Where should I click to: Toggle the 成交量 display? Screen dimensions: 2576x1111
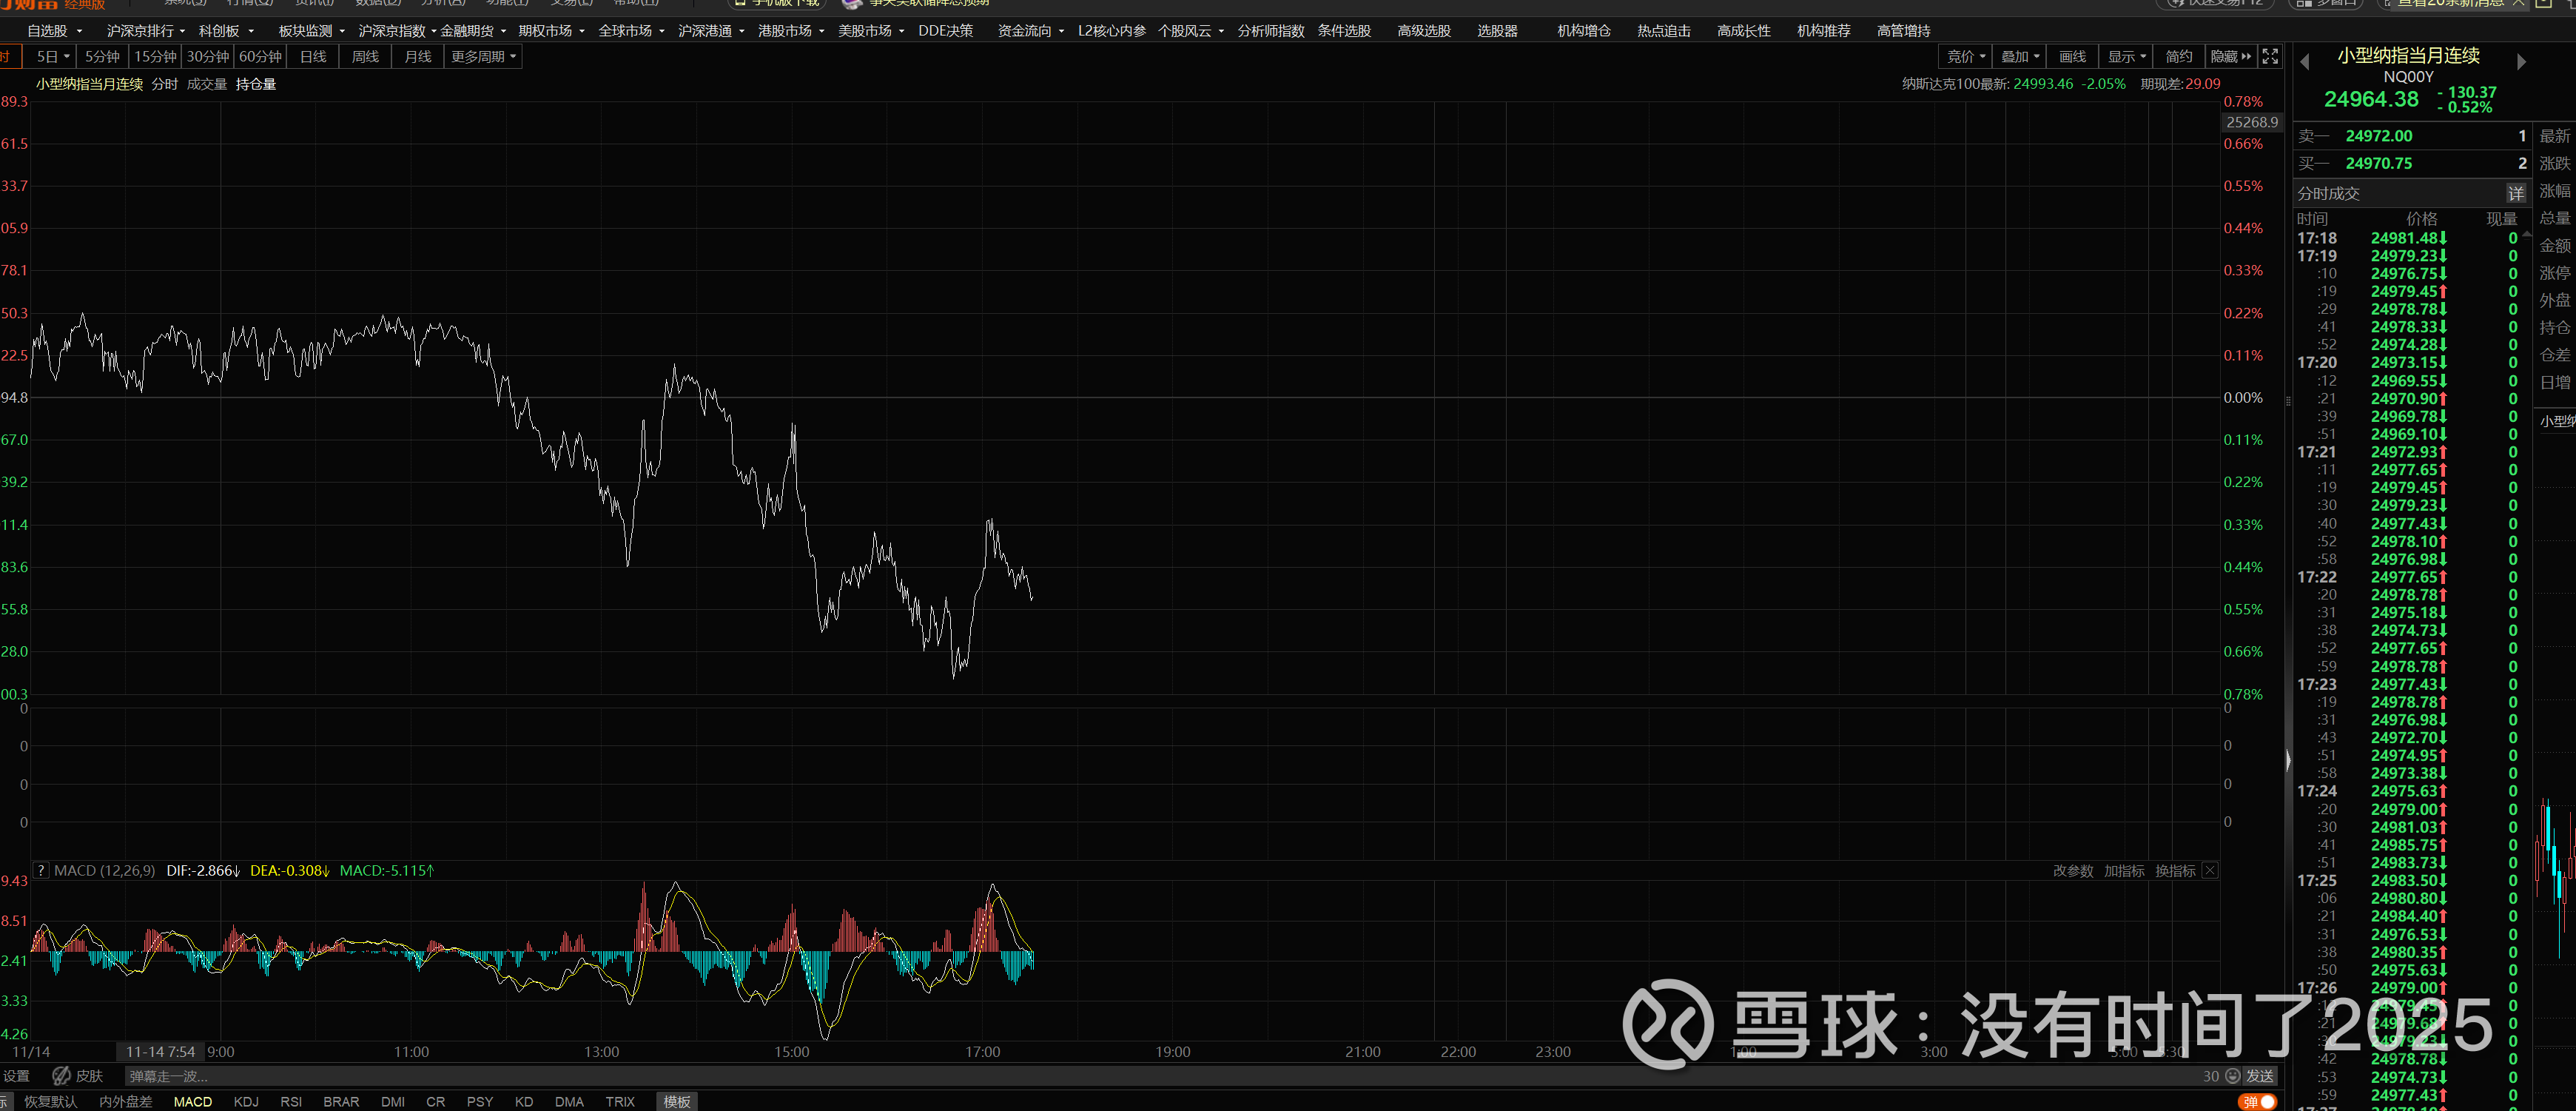point(206,84)
